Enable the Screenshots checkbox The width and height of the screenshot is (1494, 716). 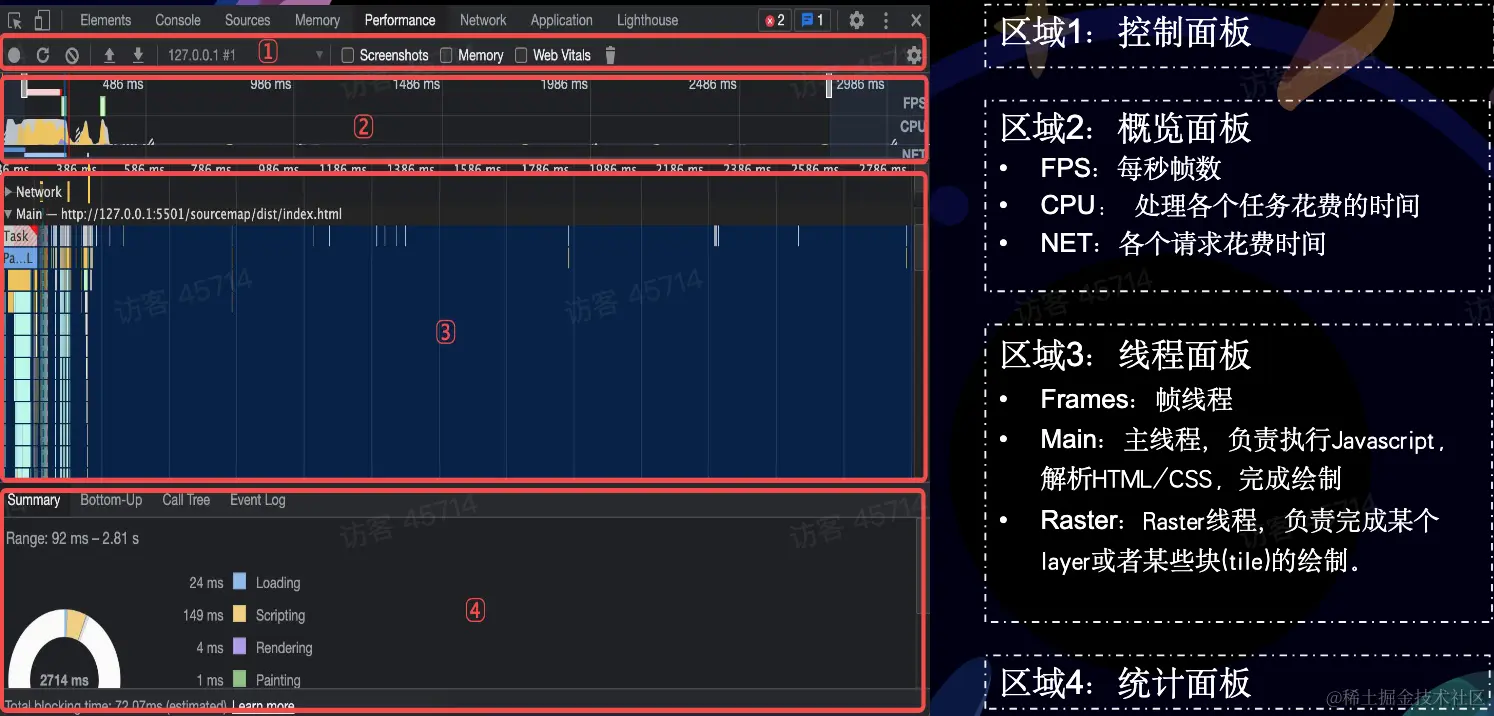click(x=348, y=56)
